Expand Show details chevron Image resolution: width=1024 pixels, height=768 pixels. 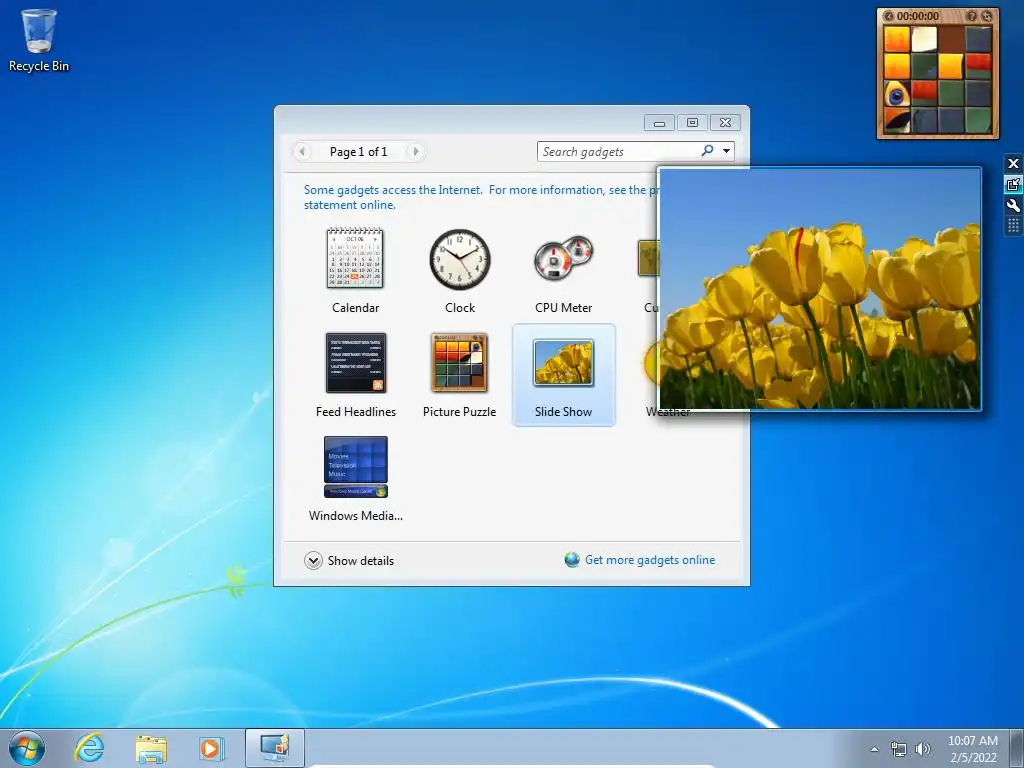pyautogui.click(x=313, y=560)
